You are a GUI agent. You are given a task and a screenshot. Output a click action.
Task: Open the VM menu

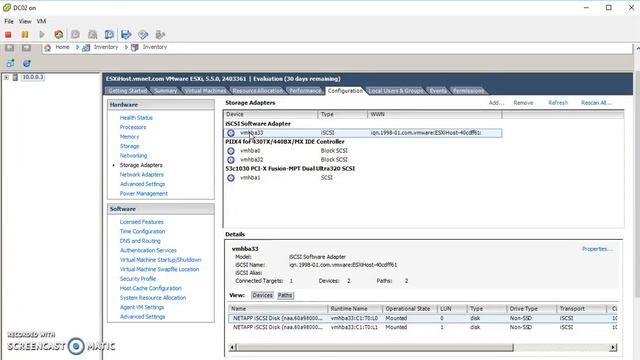[x=41, y=21]
